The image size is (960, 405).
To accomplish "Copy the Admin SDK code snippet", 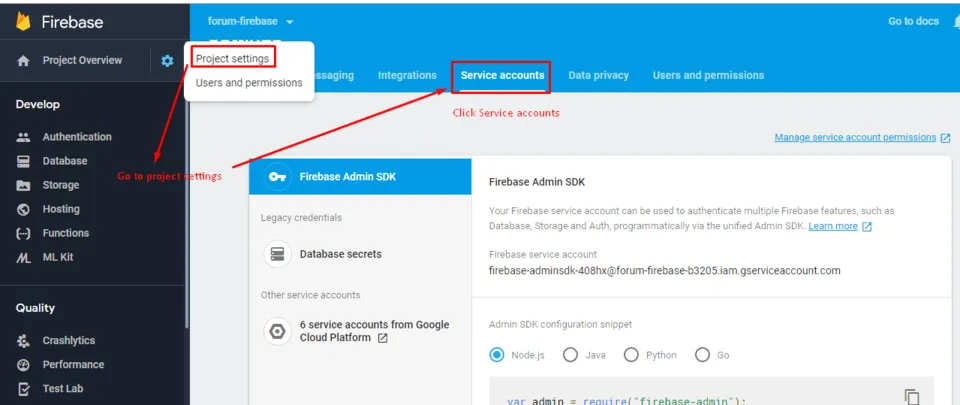I will (x=912, y=396).
